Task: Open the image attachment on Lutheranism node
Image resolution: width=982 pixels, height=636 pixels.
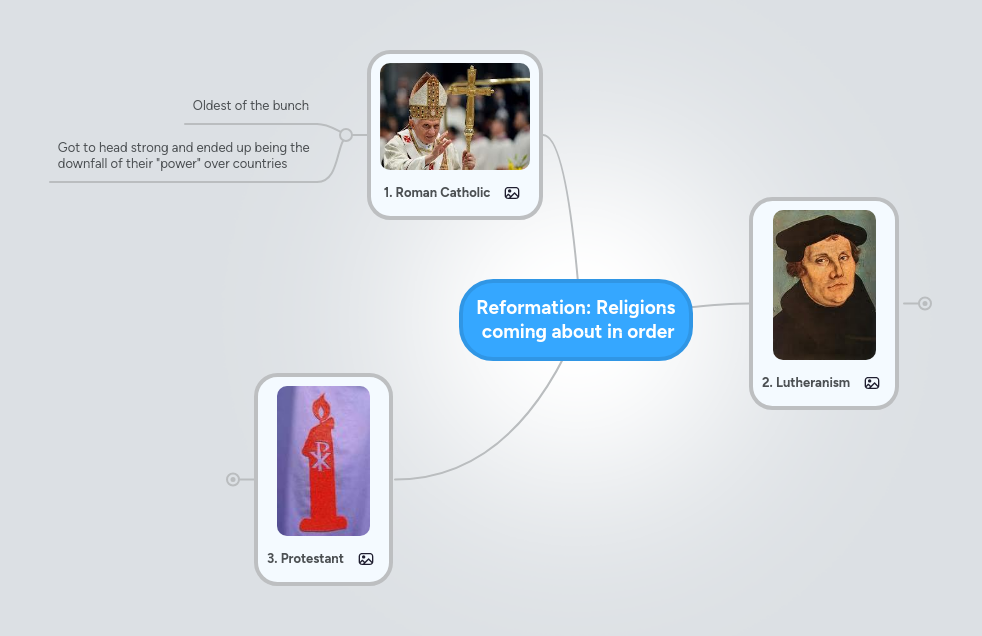Action: click(x=871, y=383)
